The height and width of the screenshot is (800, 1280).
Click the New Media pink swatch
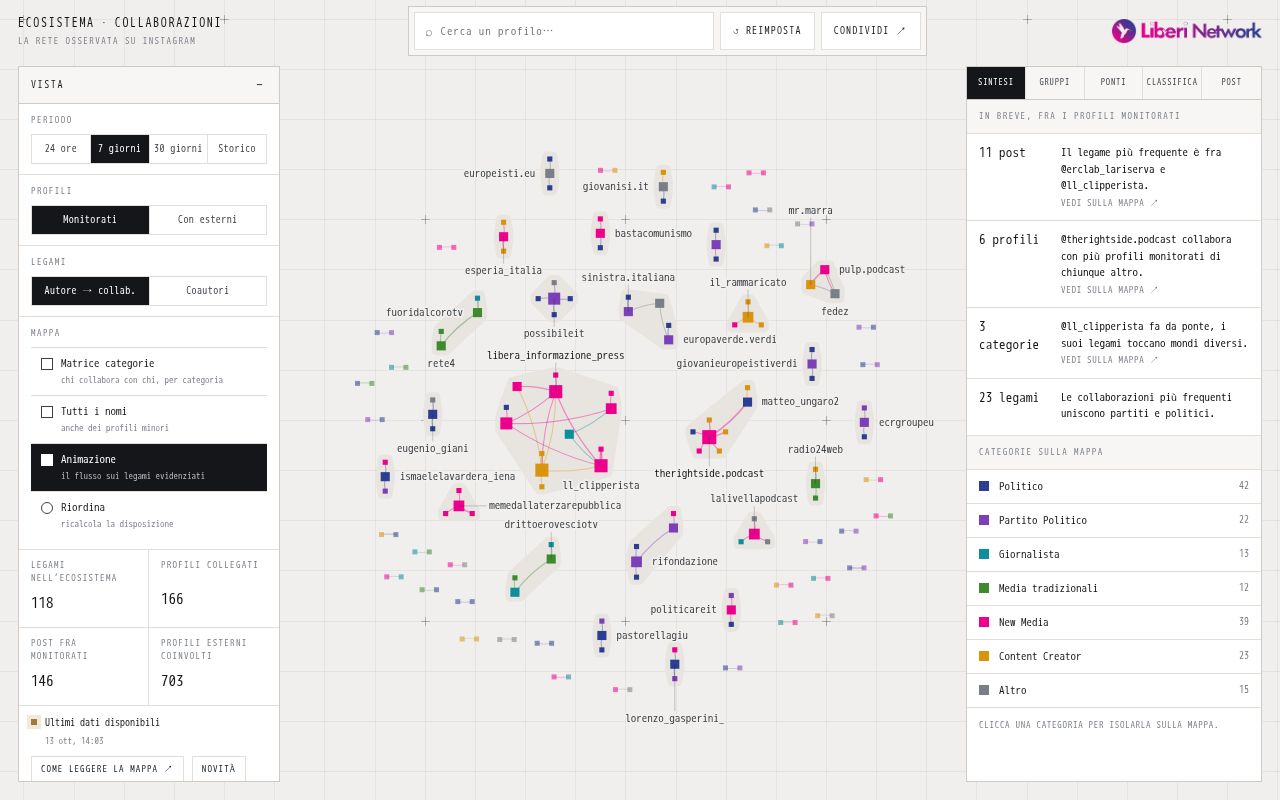tap(984, 623)
